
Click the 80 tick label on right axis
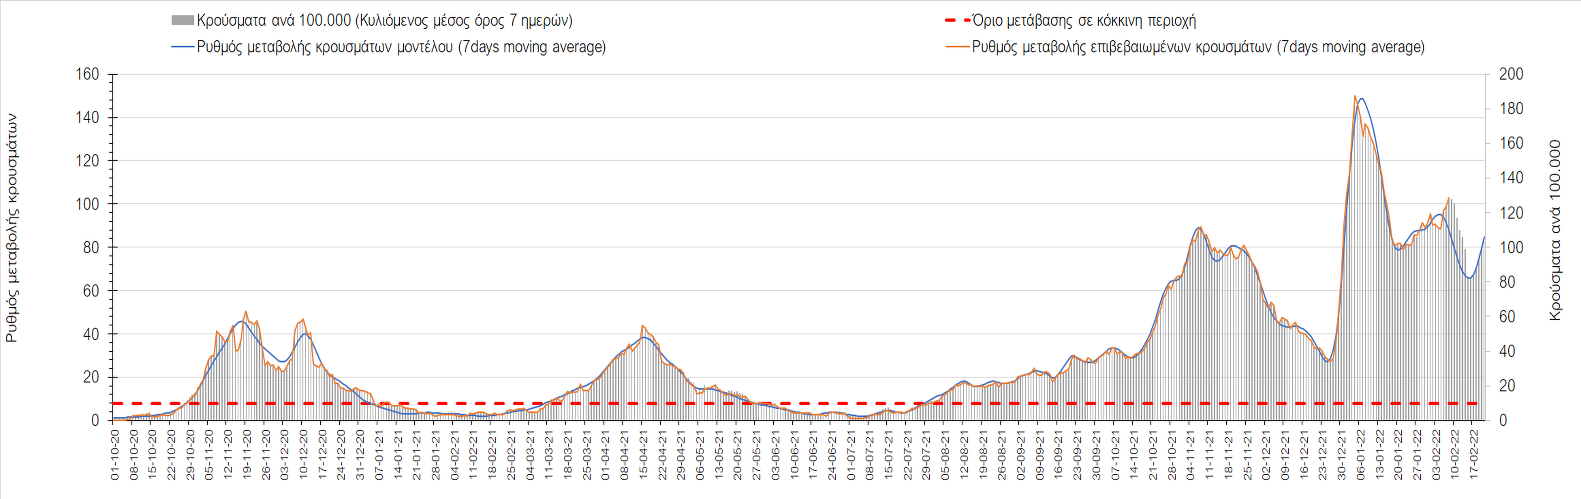click(1507, 282)
